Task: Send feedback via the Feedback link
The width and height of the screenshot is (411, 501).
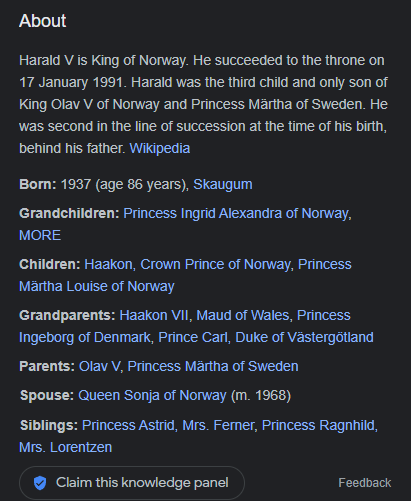Action: coord(365,483)
